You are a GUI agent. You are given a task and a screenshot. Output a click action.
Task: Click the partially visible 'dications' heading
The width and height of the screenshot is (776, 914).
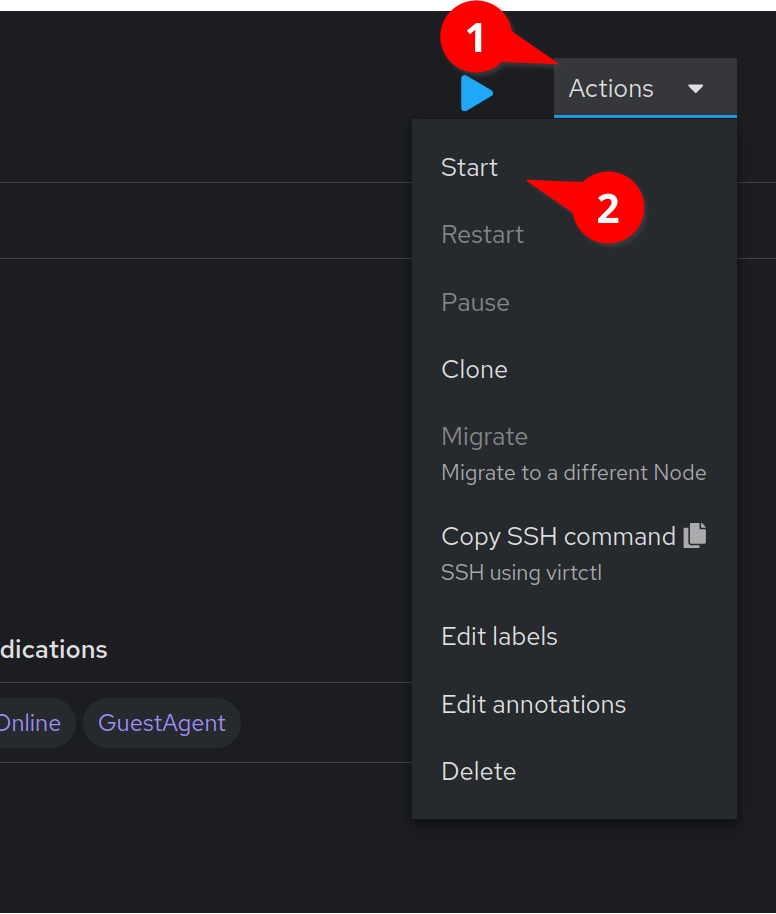pos(54,649)
